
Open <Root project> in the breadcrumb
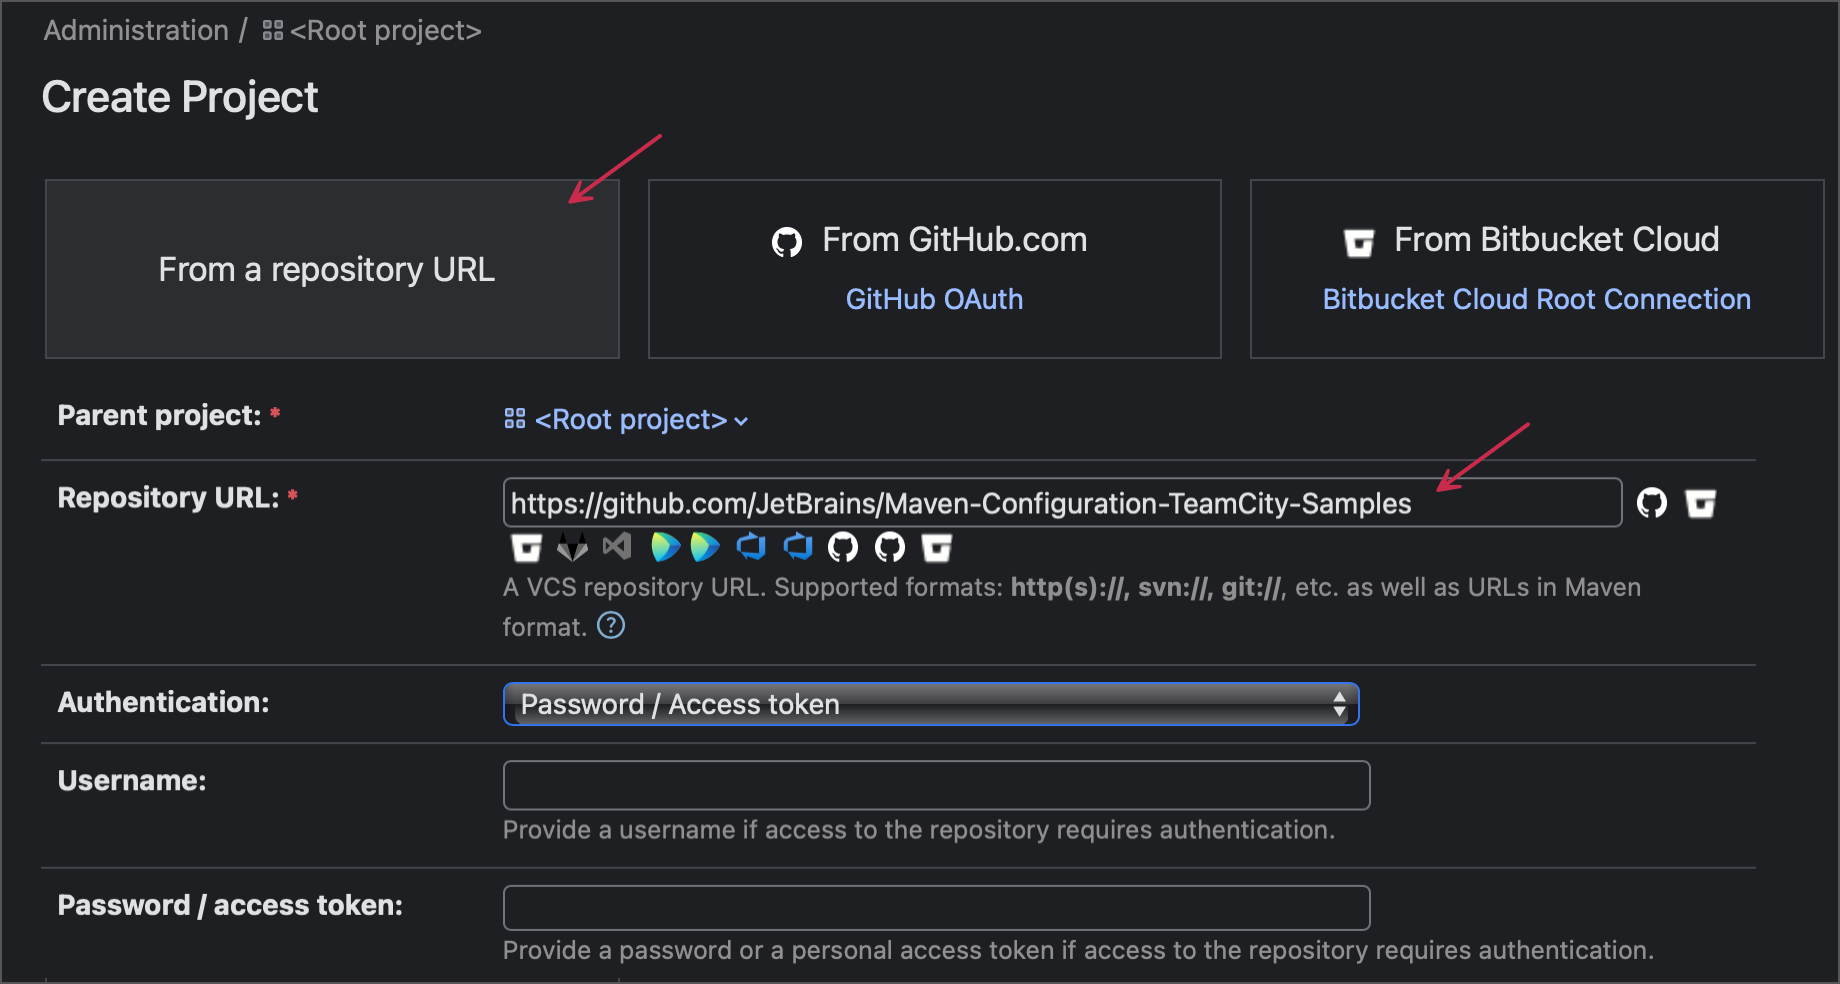tap(384, 31)
